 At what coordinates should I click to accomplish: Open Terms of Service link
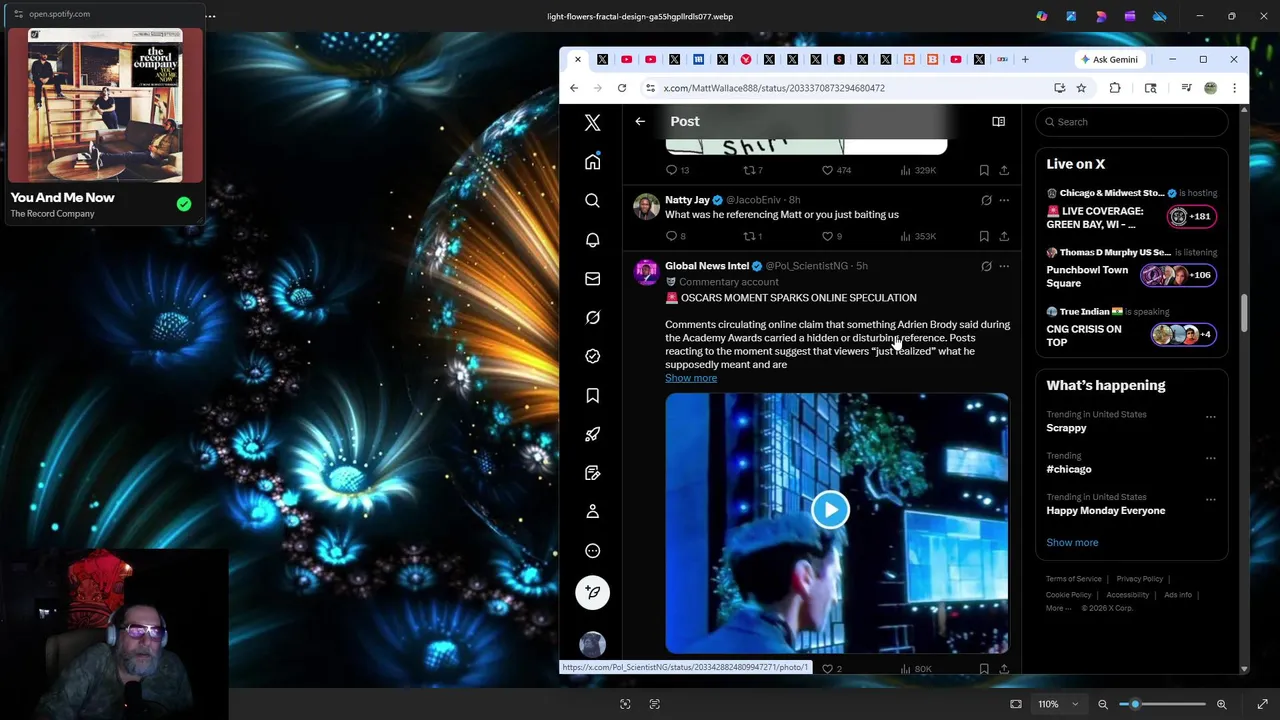click(1073, 579)
